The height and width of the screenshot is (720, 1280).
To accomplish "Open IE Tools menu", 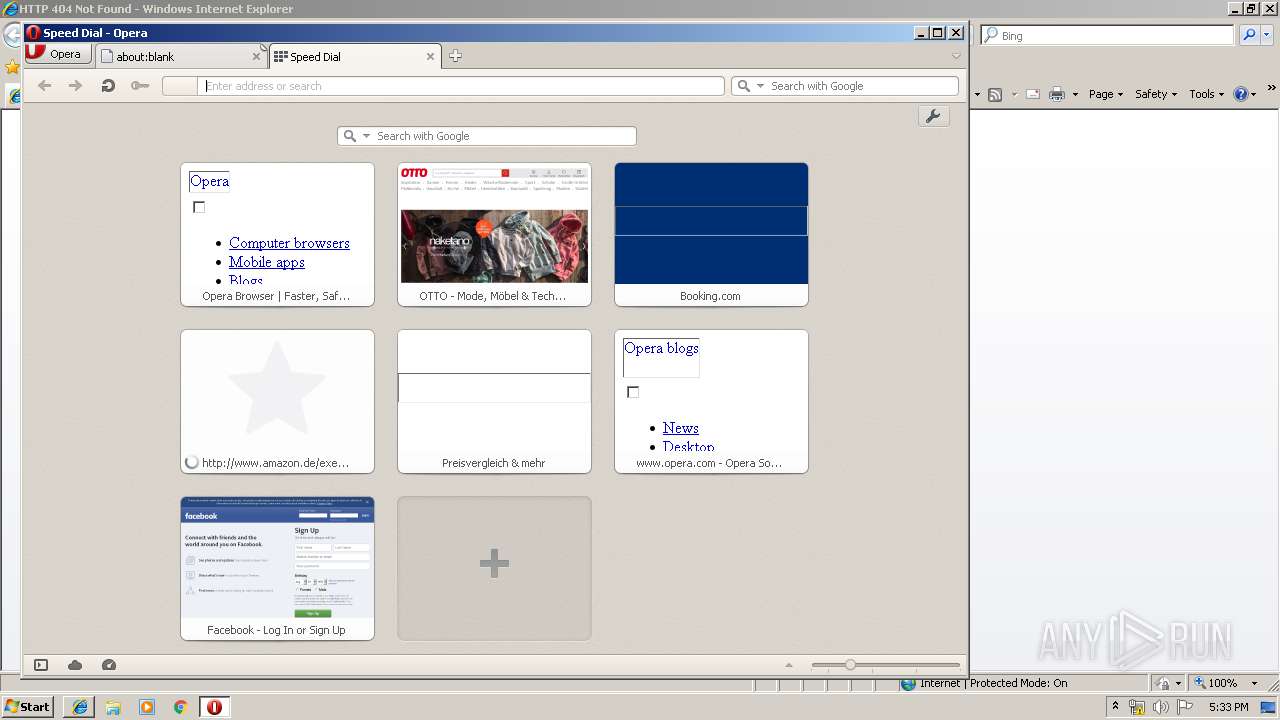I will 1206,94.
